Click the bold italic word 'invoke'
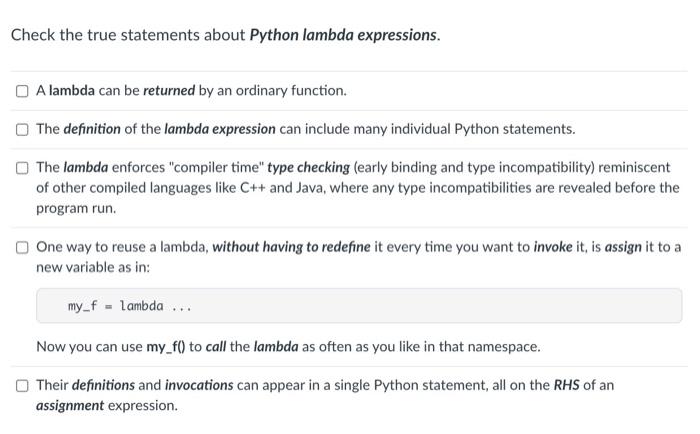Viewport: 700px width, 434px height. pyautogui.click(x=553, y=247)
